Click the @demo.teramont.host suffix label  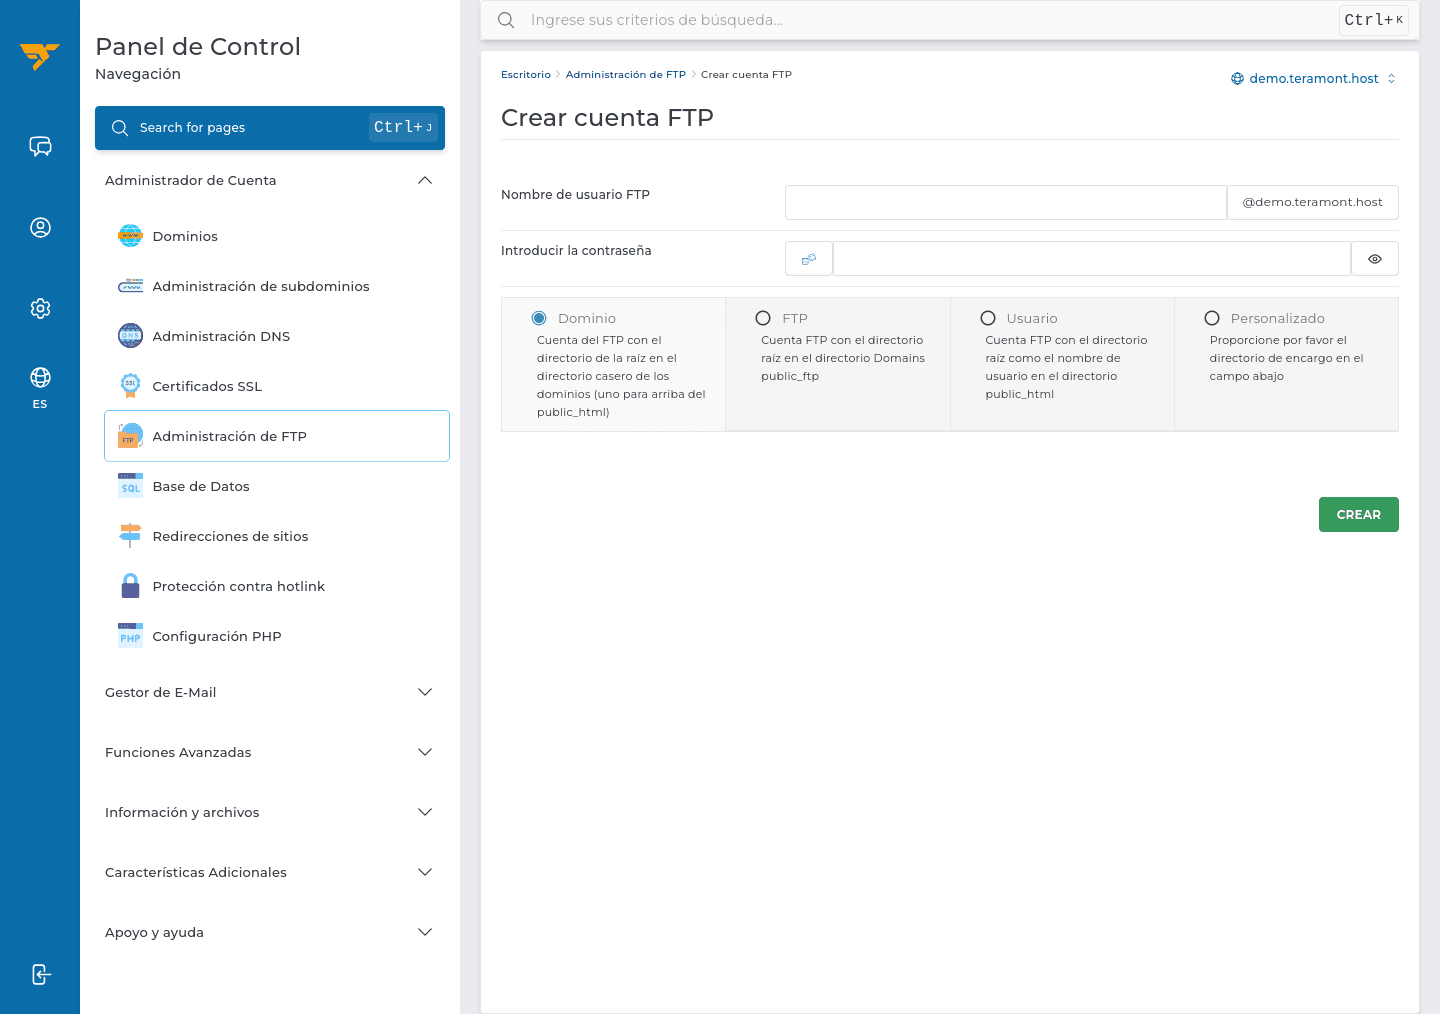1313,202
